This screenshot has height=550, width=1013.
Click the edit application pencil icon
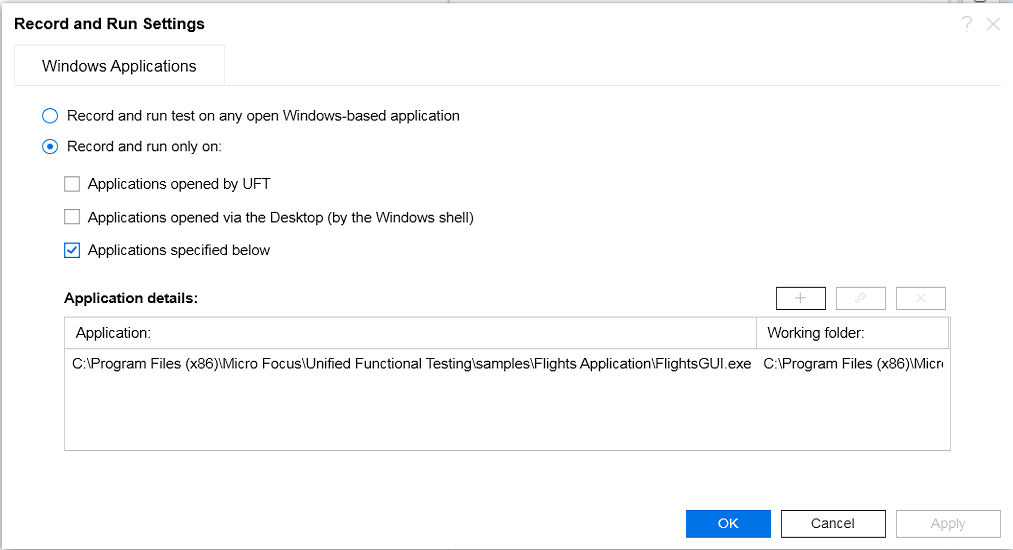coord(860,298)
